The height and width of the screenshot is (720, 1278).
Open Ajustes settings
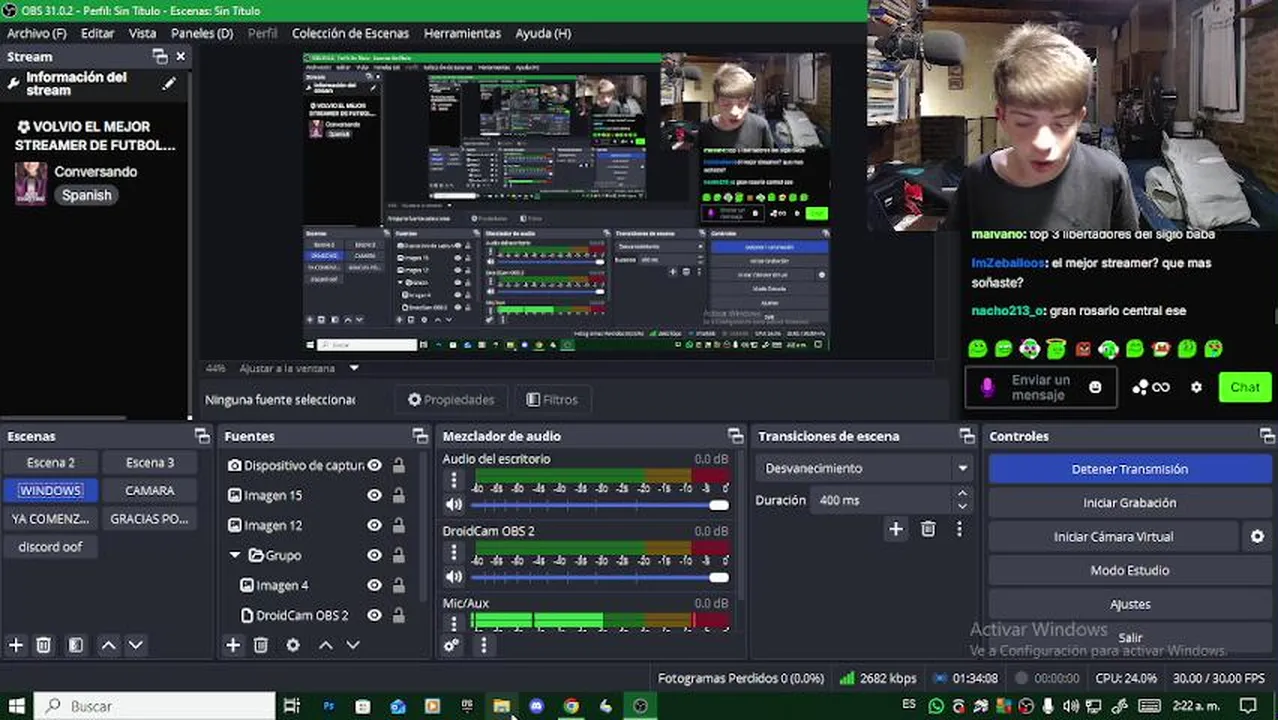(1130, 605)
